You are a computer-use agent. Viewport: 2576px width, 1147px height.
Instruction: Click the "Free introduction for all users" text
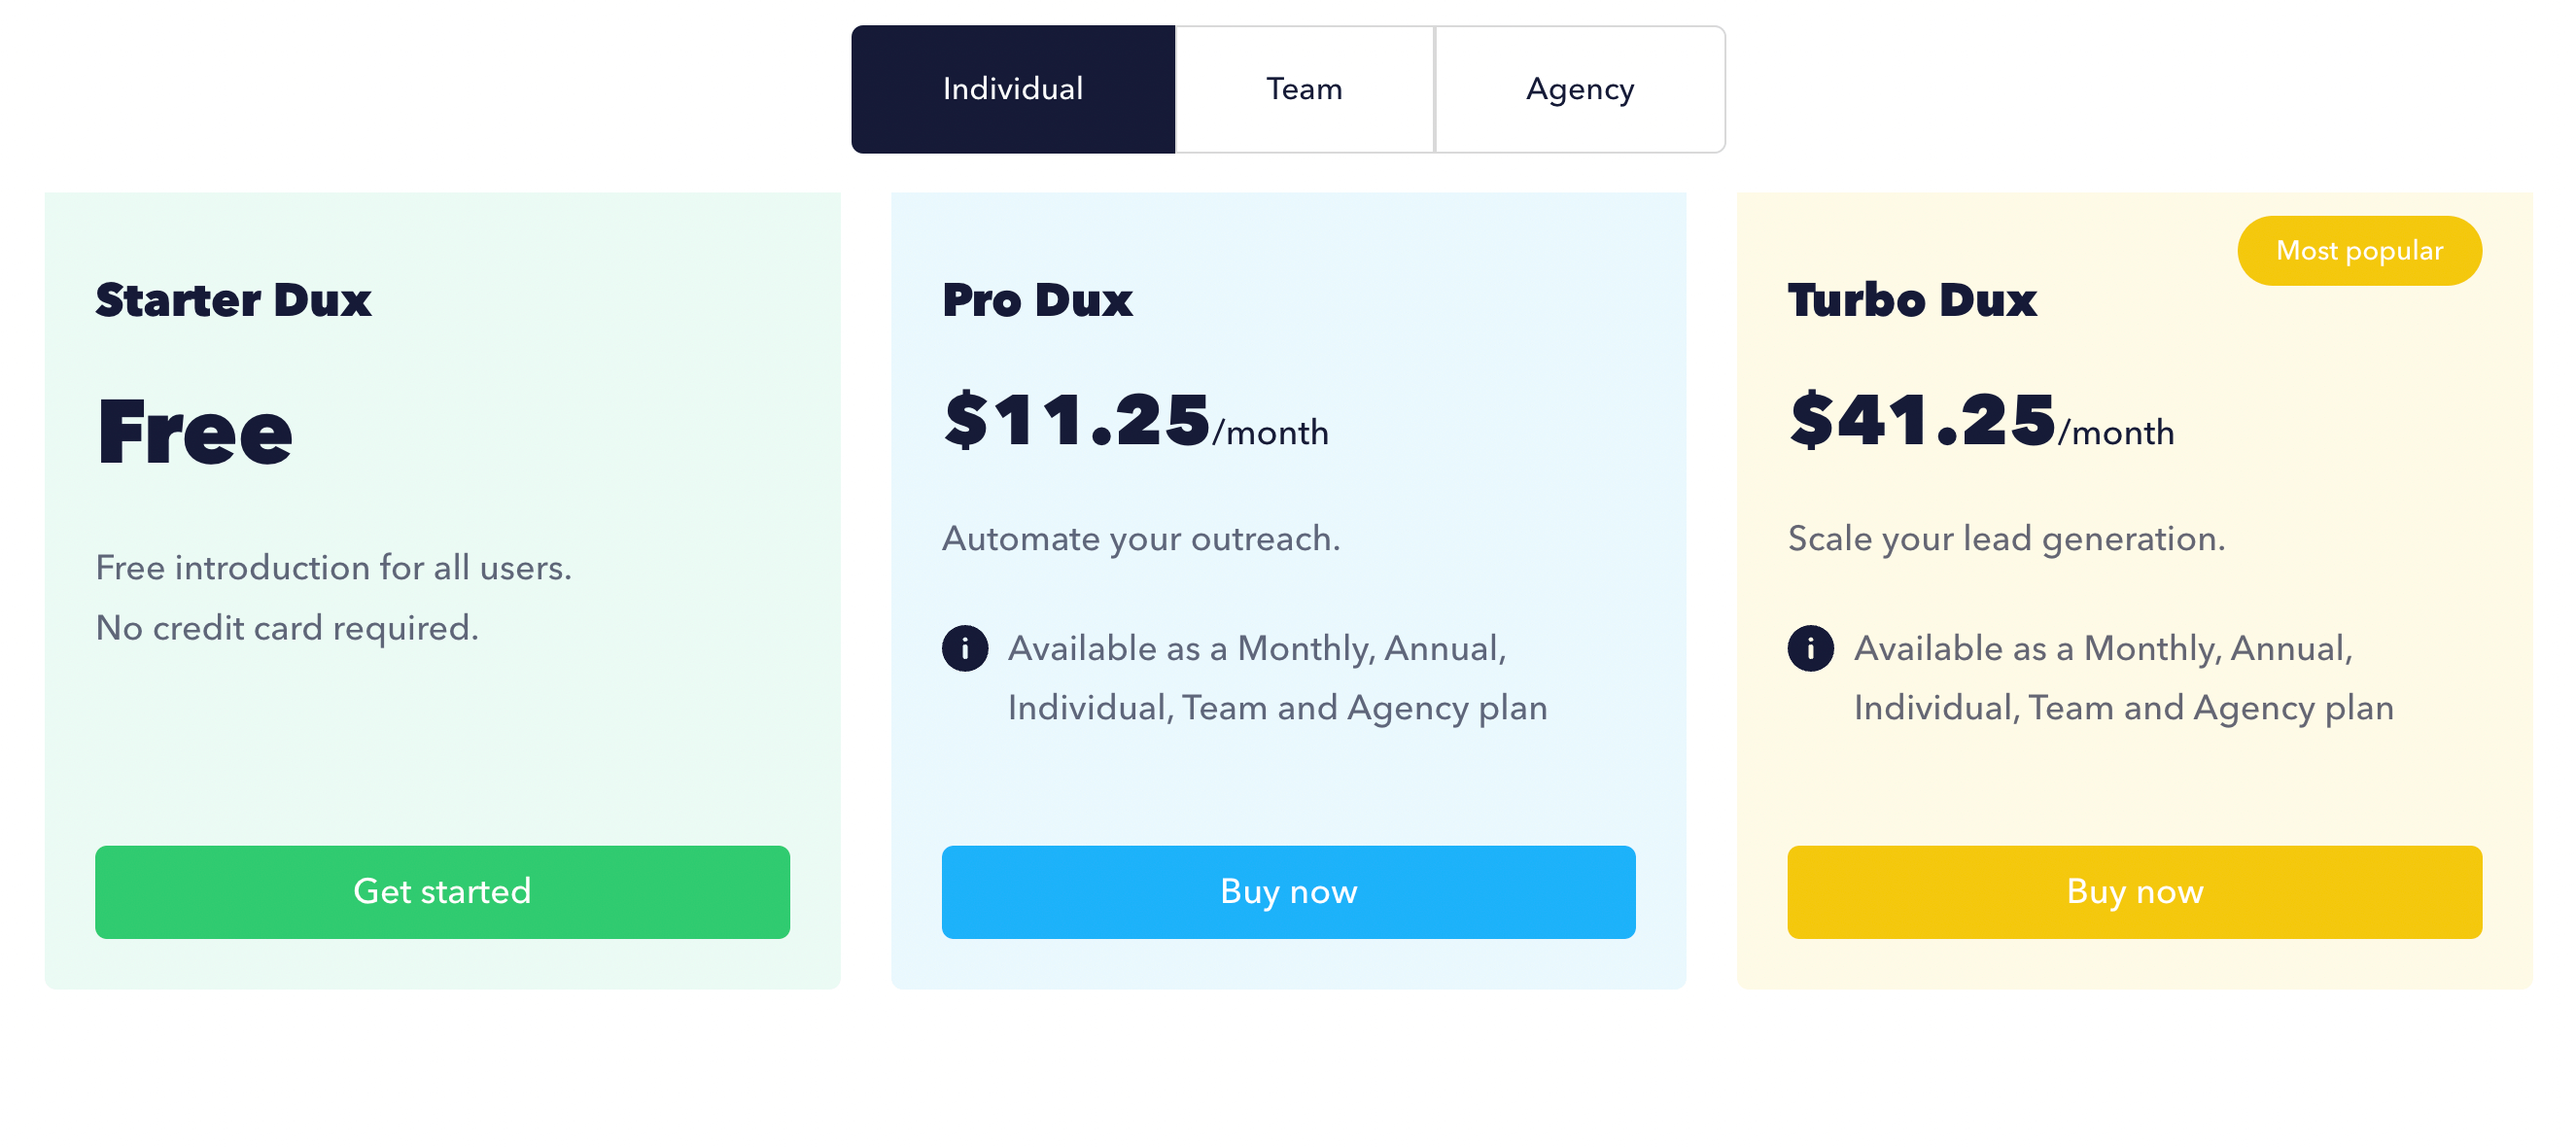tap(333, 567)
